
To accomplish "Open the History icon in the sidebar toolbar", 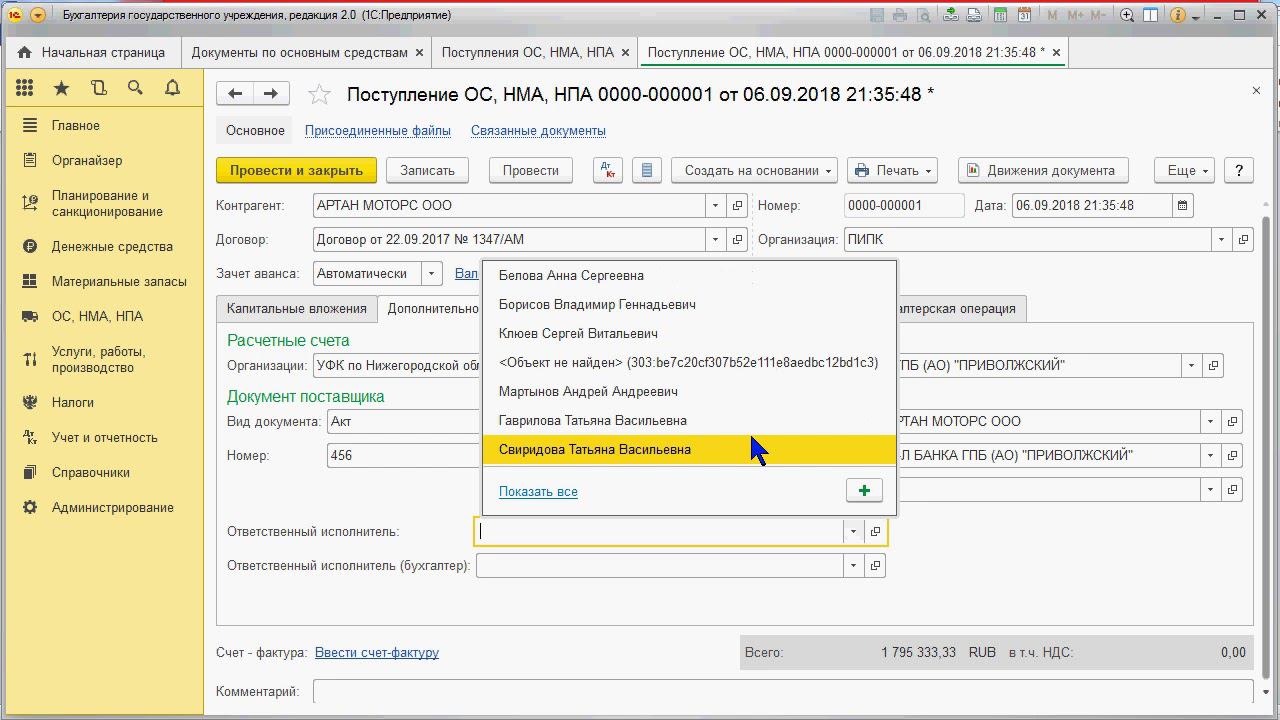I will tap(98, 88).
